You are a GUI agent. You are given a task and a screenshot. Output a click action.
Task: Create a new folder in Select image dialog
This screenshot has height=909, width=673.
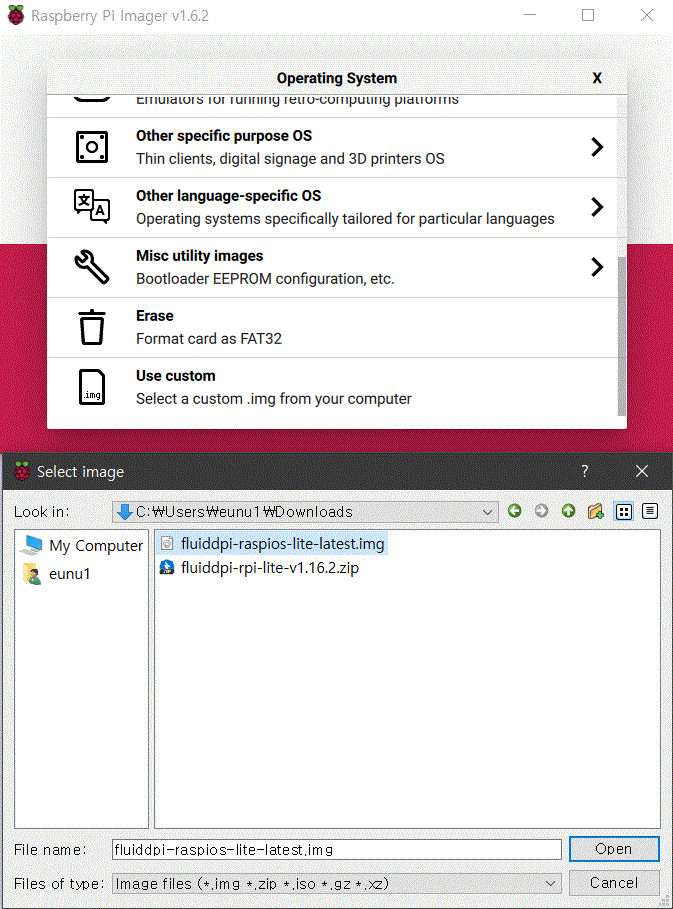(x=595, y=511)
